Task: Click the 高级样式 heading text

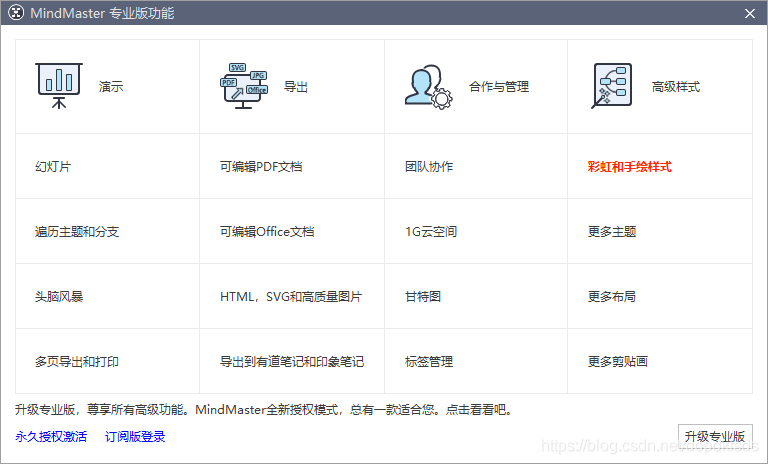Action: tap(676, 87)
